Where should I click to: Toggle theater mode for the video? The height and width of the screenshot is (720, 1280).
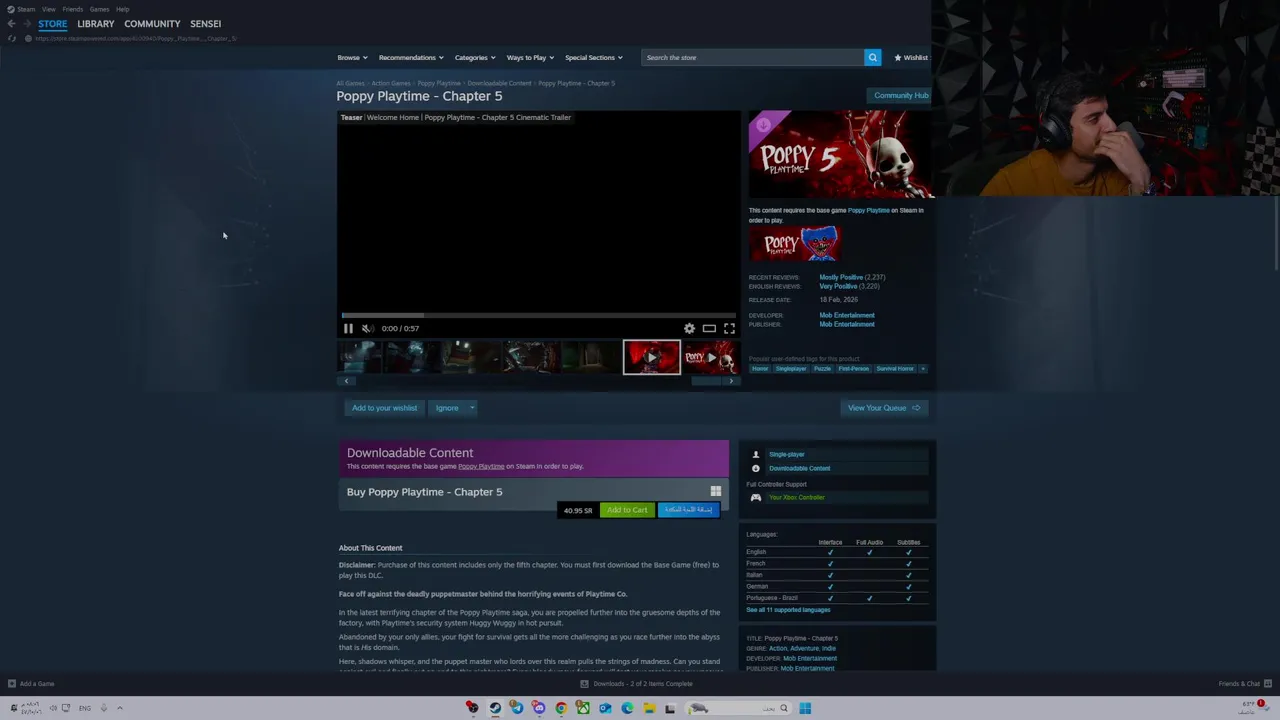709,328
